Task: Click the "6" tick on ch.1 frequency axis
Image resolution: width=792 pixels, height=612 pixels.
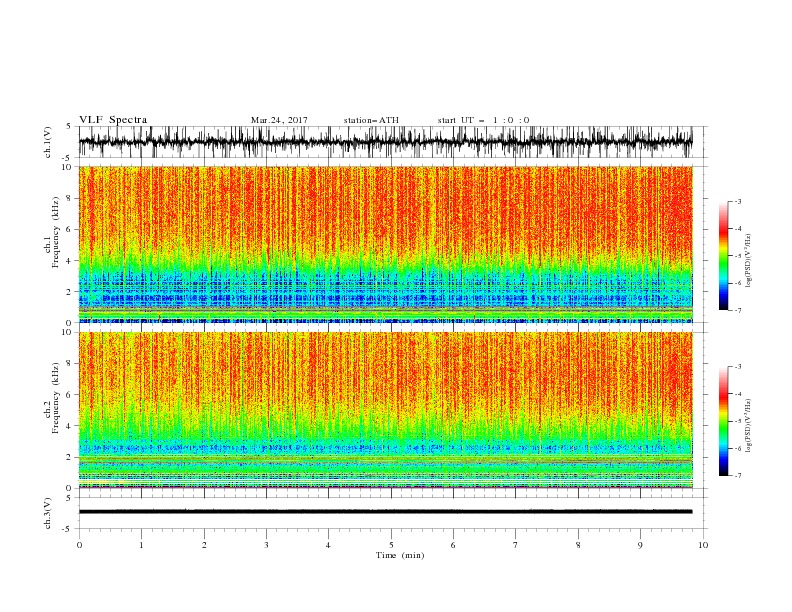Action: [x=69, y=229]
